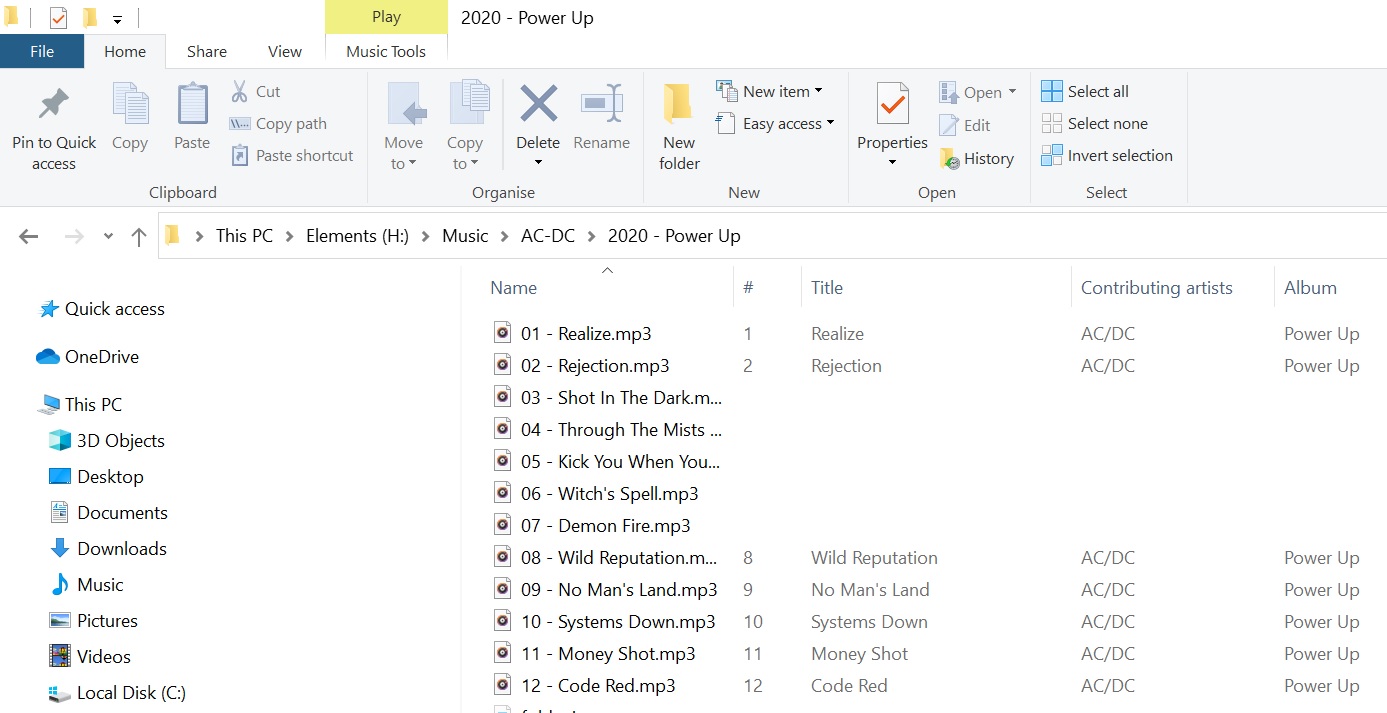The height and width of the screenshot is (713, 1387).
Task: Click the Paste clipboard icon
Action: click(192, 104)
